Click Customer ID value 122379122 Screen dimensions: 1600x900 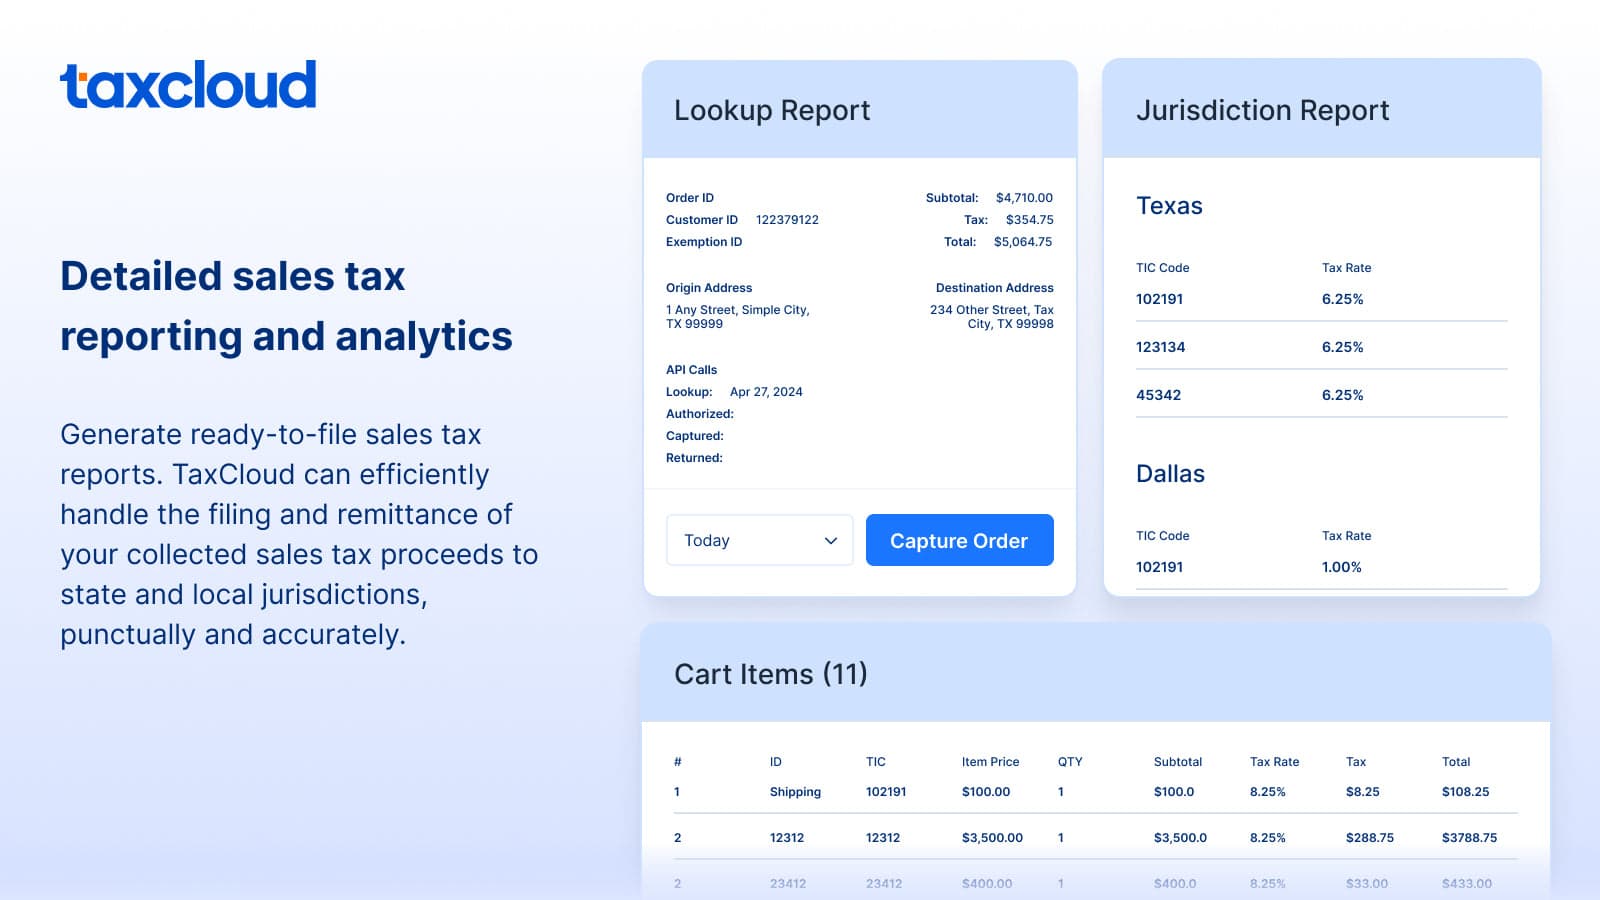click(787, 220)
